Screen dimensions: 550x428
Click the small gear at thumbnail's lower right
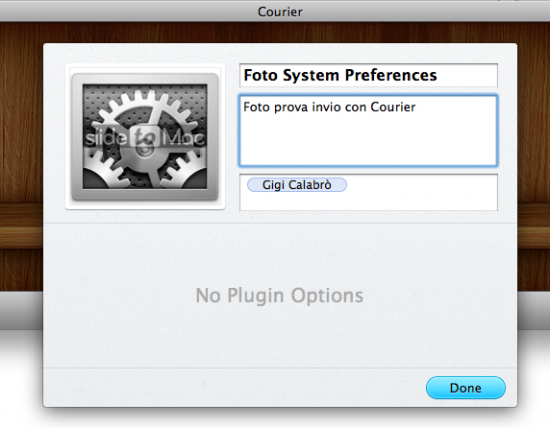pyautogui.click(x=186, y=172)
